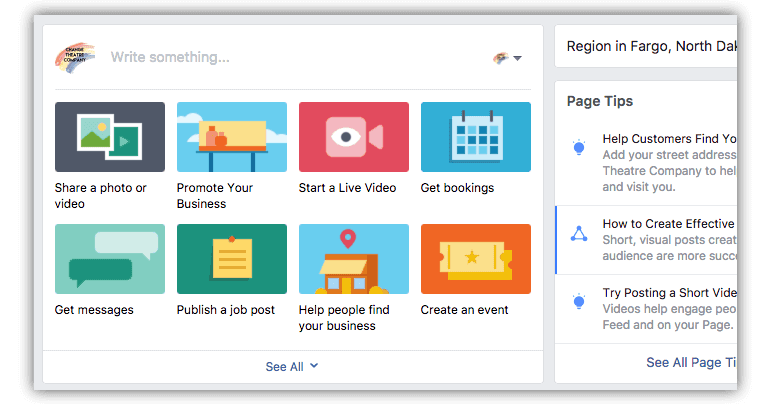Click the Help people find your business icon

click(x=353, y=258)
